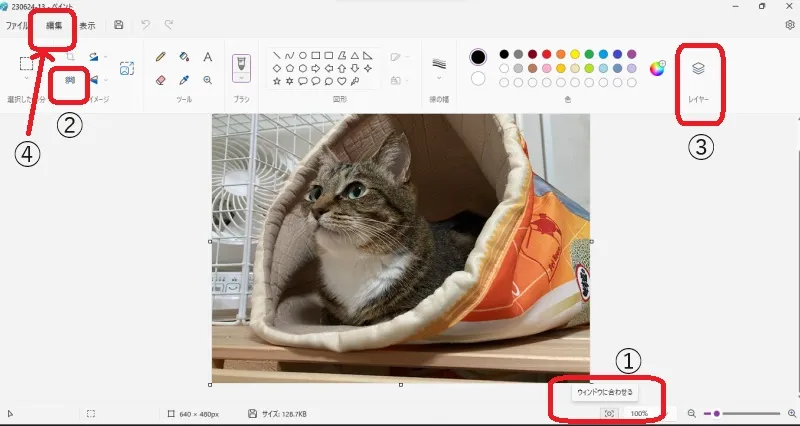800x426 pixels.
Task: Choose the pentagon shape
Action: click(289, 68)
